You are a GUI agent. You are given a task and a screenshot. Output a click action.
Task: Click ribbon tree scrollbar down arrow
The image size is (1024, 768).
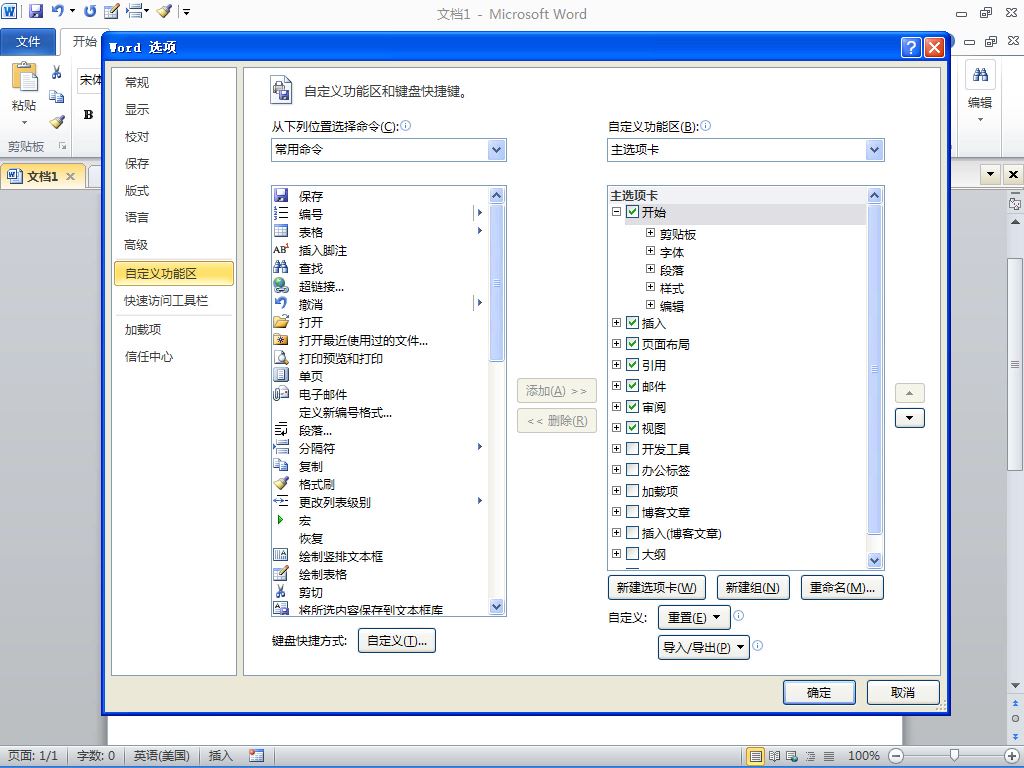pyautogui.click(x=874, y=560)
